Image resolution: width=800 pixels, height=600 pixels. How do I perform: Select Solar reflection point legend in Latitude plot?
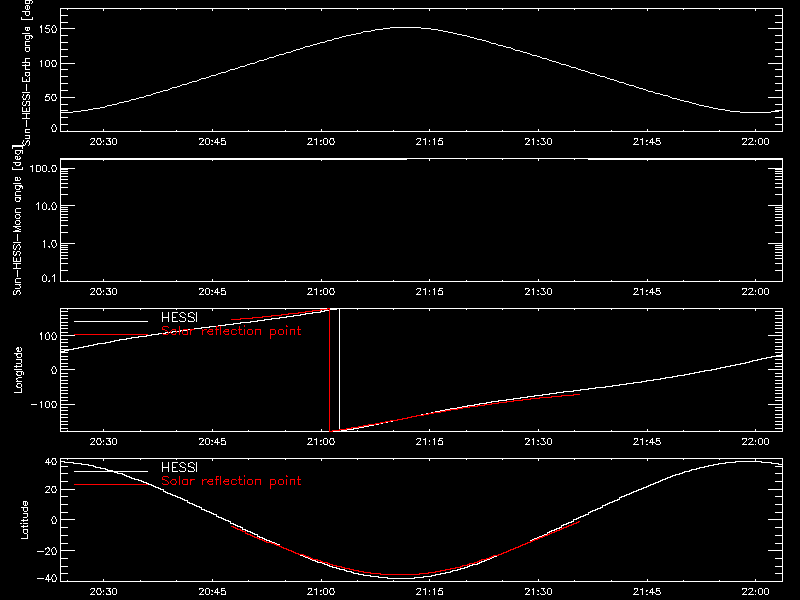click(231, 481)
